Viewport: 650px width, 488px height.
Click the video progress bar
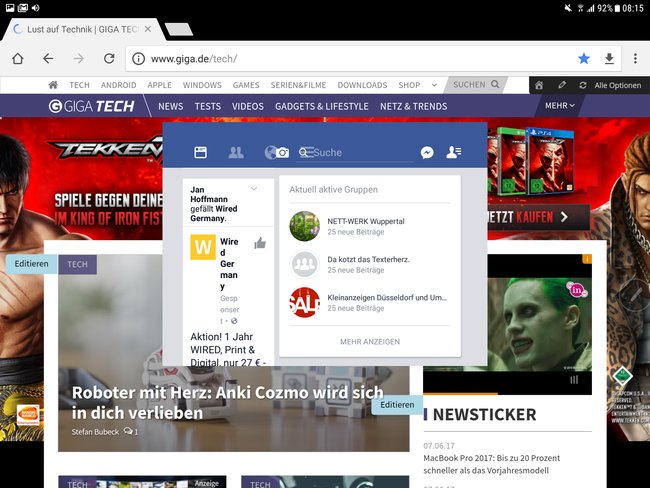[507, 393]
